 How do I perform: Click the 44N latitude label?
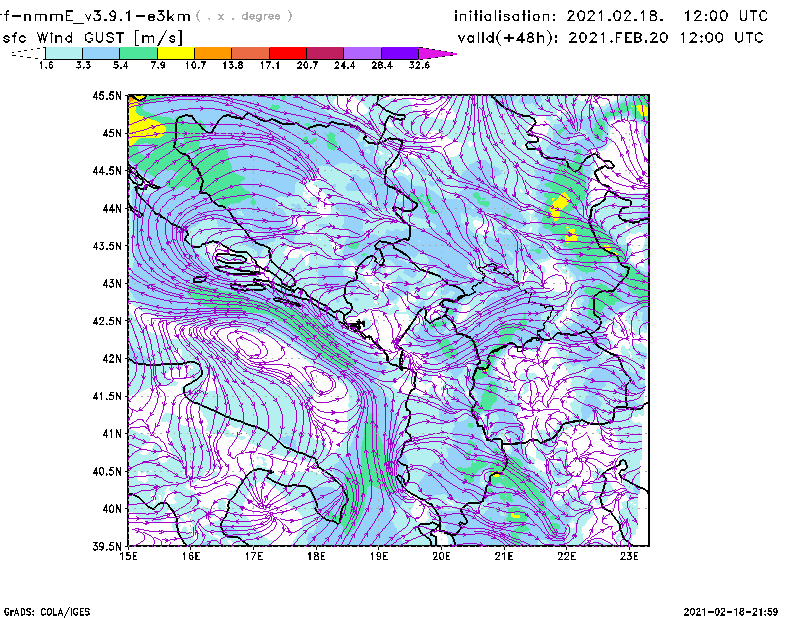point(112,208)
